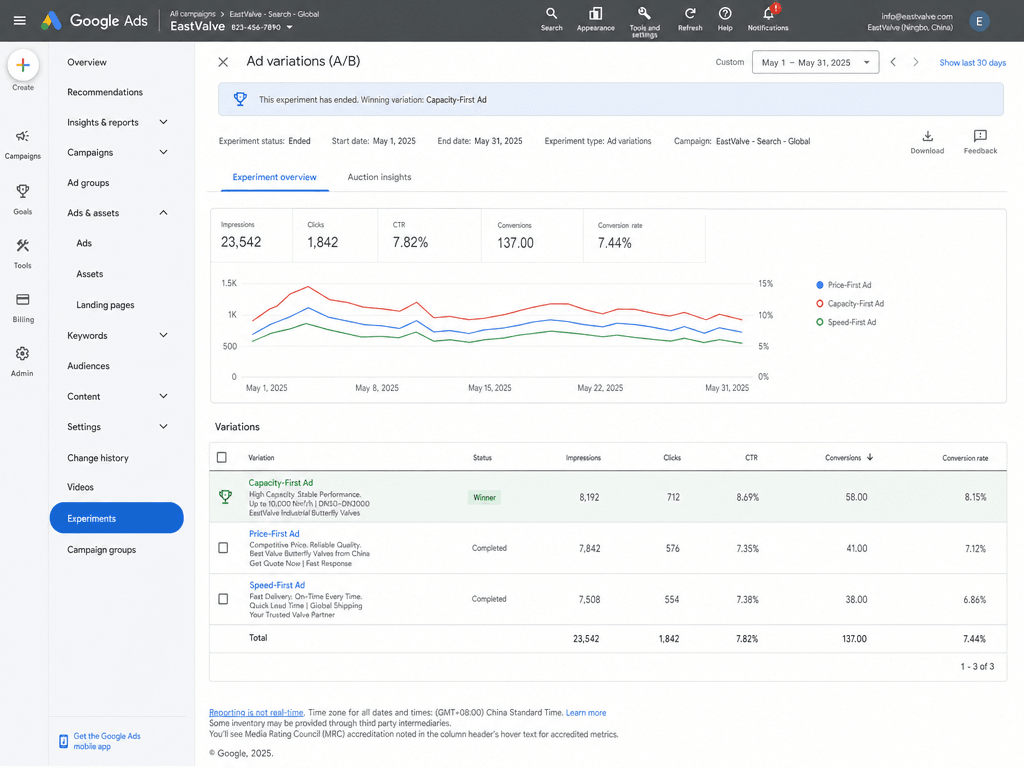Switch to Auction insights tab

(379, 178)
